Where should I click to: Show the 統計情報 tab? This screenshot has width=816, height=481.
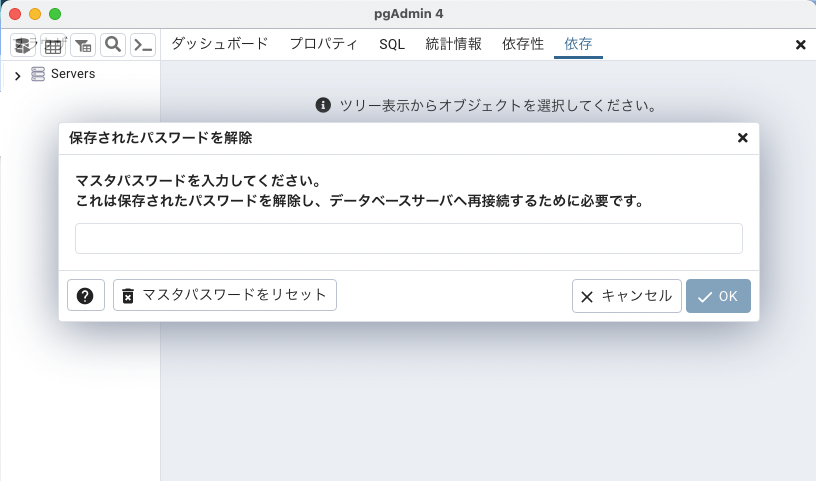(453, 44)
